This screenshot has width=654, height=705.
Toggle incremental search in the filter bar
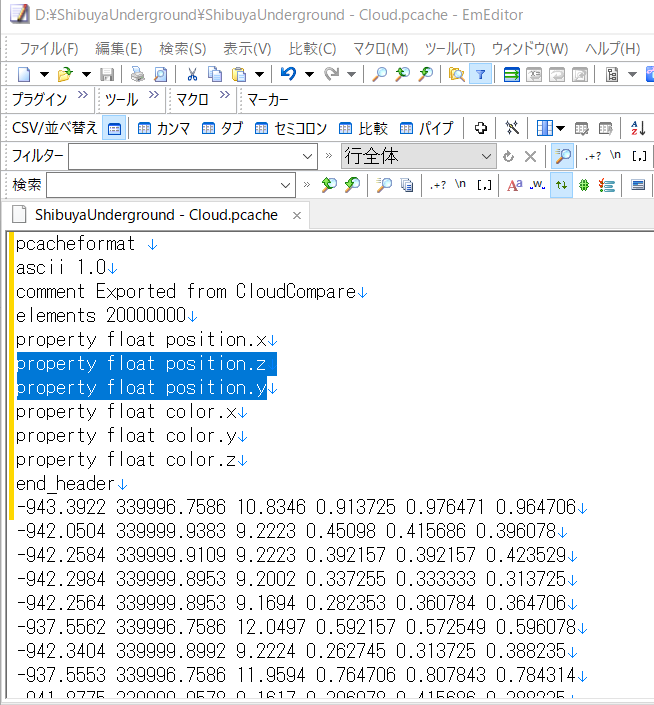pyautogui.click(x=562, y=156)
